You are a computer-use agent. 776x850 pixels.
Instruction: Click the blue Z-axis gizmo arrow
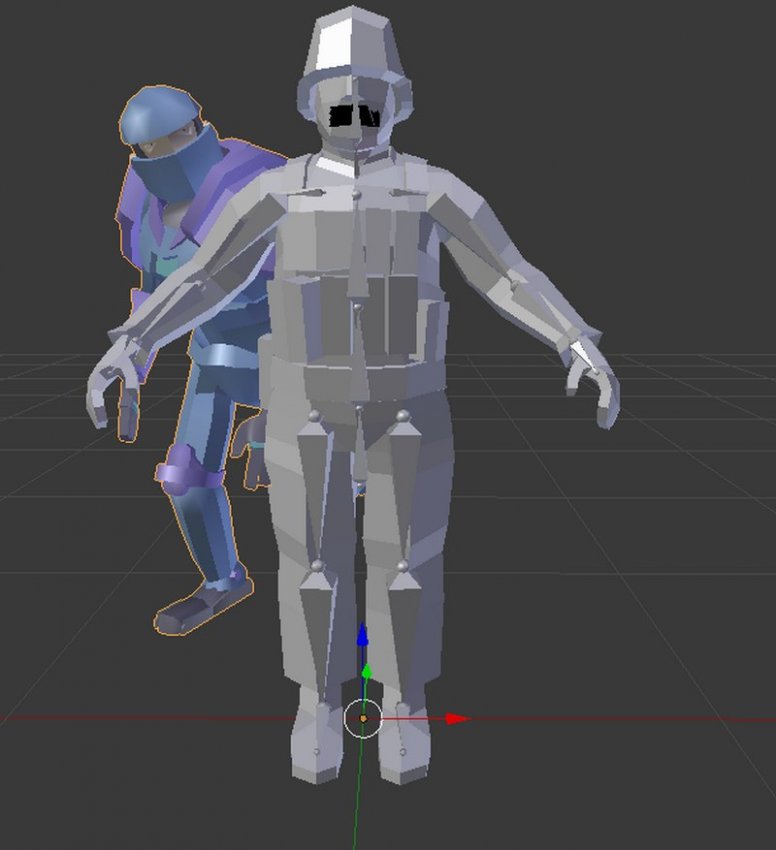coord(362,636)
